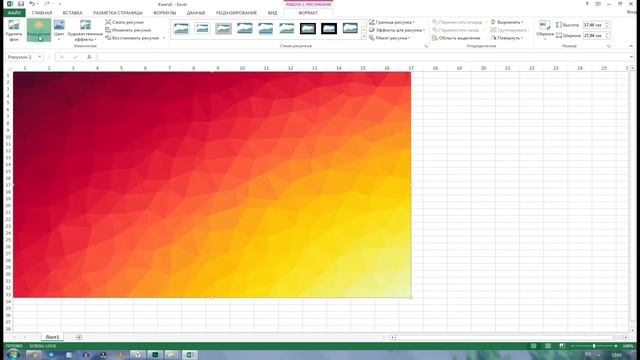This screenshot has width=640, height=360.
Task: Click the 100% zoom level
Action: 628,346
